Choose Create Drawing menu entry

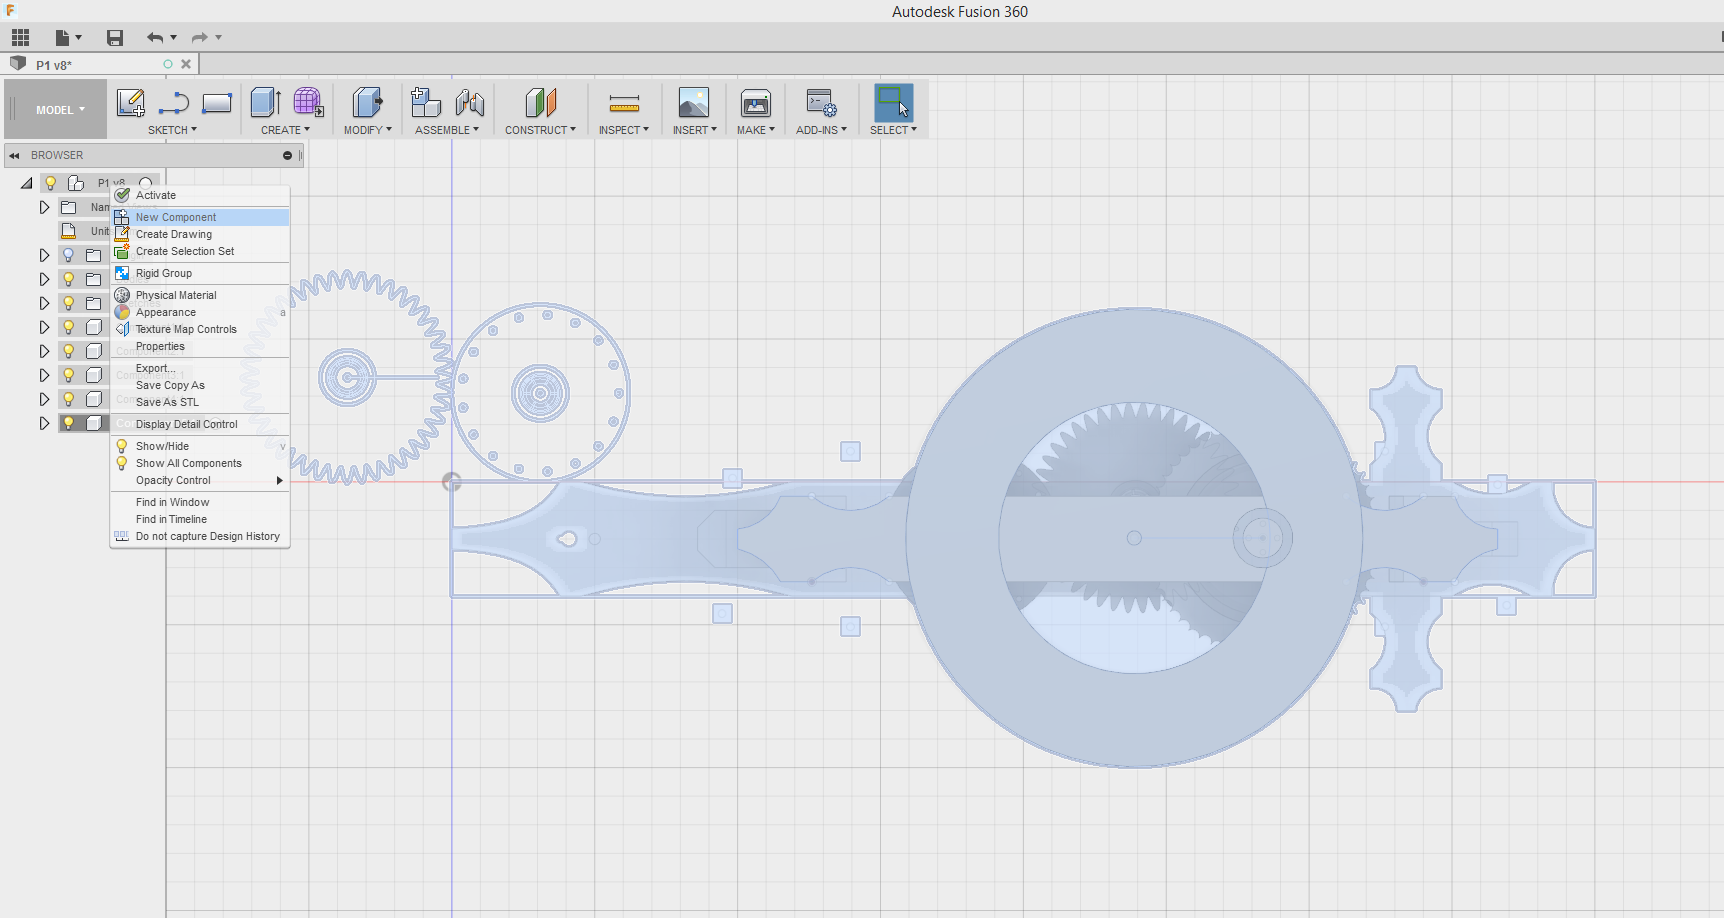click(200, 234)
